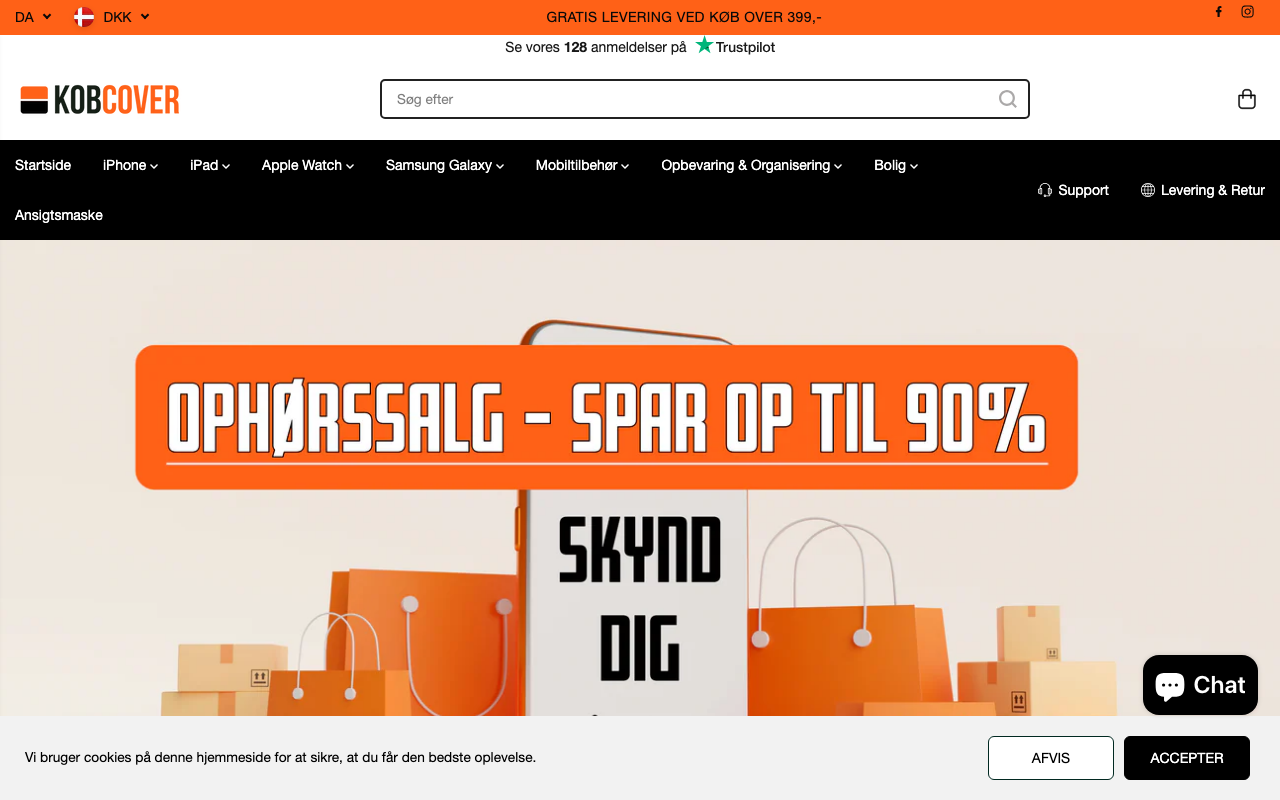Click the search magnifier icon
Image resolution: width=1280 pixels, height=800 pixels.
[x=1007, y=99]
